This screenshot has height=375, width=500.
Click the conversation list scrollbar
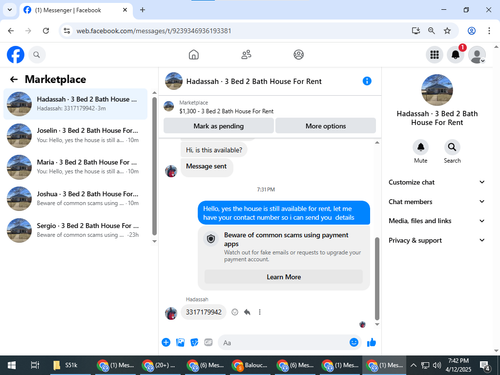coord(154,166)
